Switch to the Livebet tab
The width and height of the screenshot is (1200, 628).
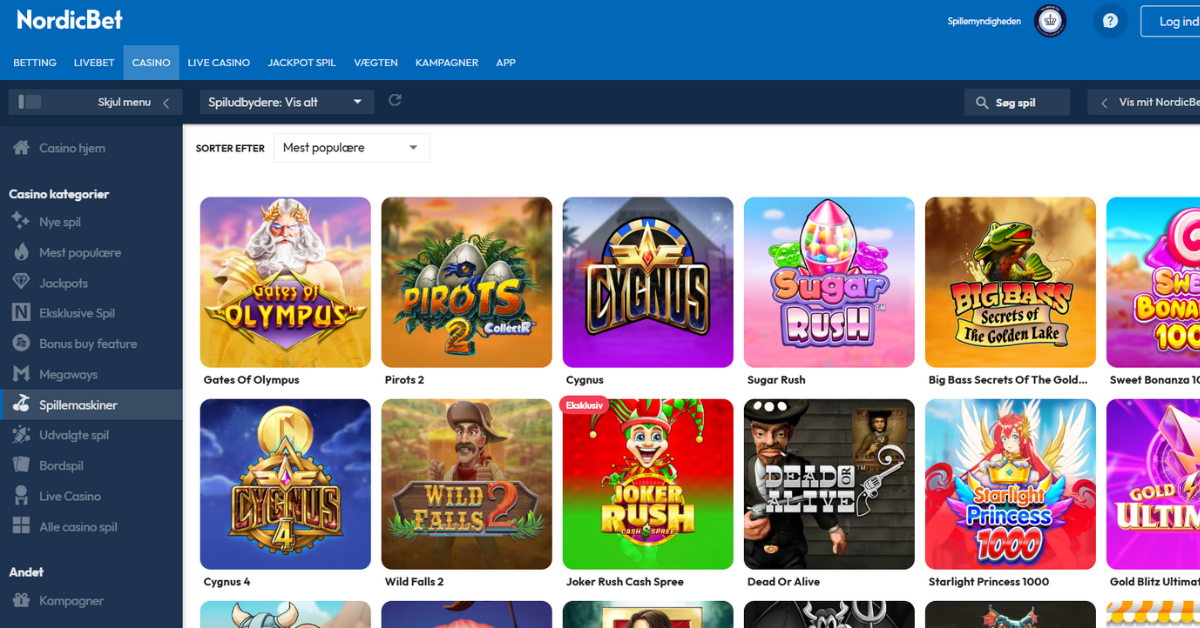point(94,63)
